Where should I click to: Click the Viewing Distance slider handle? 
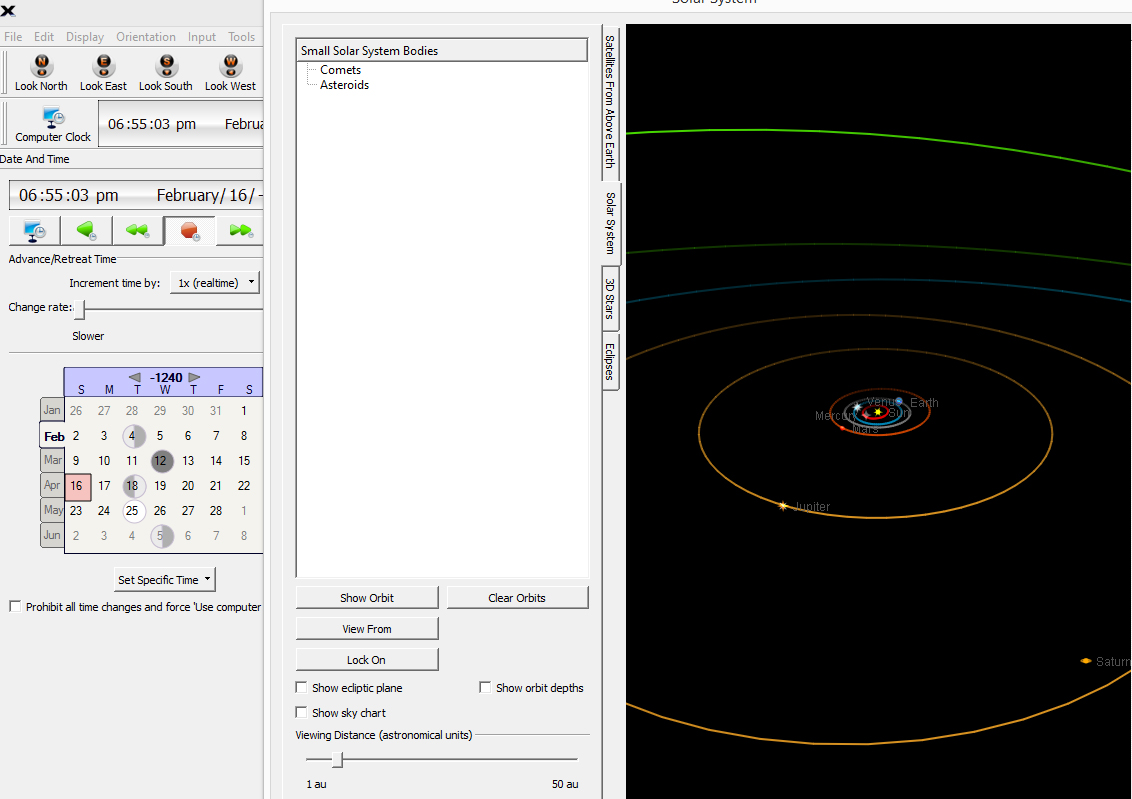[338, 760]
